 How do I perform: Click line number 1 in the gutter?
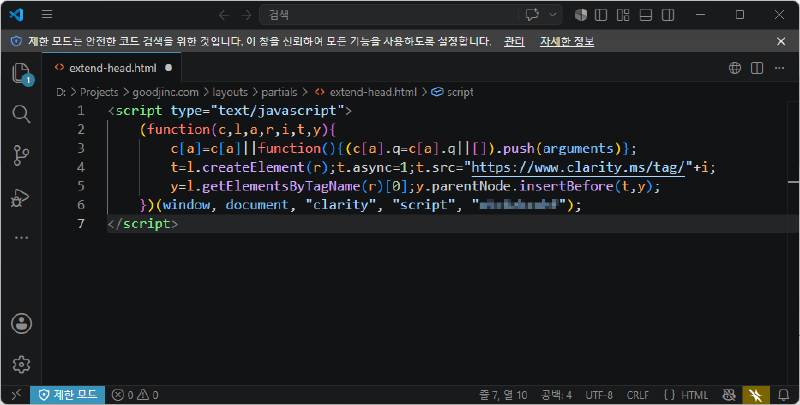pos(81,111)
